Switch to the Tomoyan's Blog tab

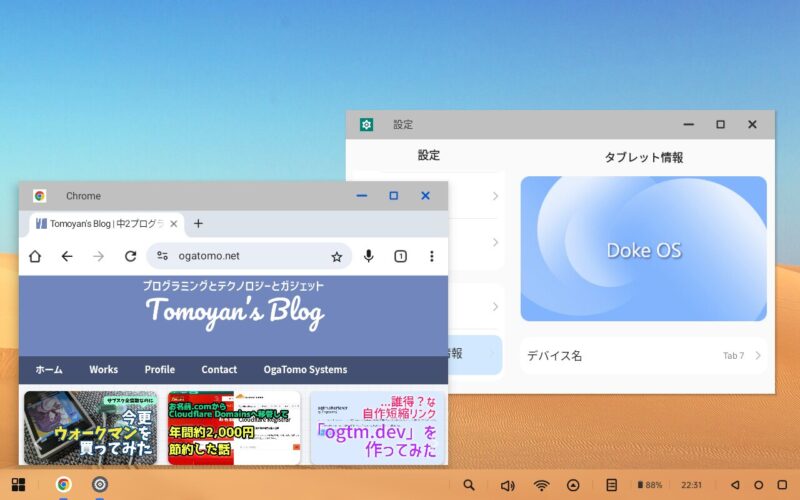[x=100, y=224]
